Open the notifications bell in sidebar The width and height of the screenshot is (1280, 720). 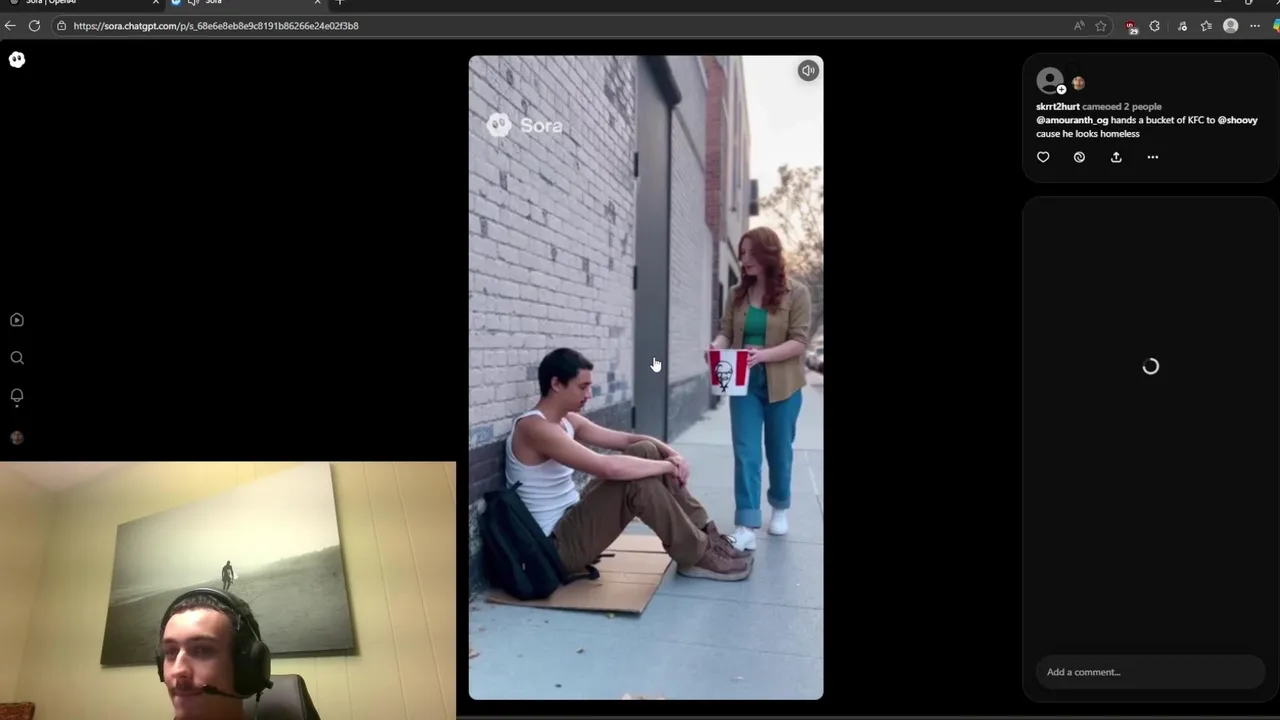coord(17,396)
